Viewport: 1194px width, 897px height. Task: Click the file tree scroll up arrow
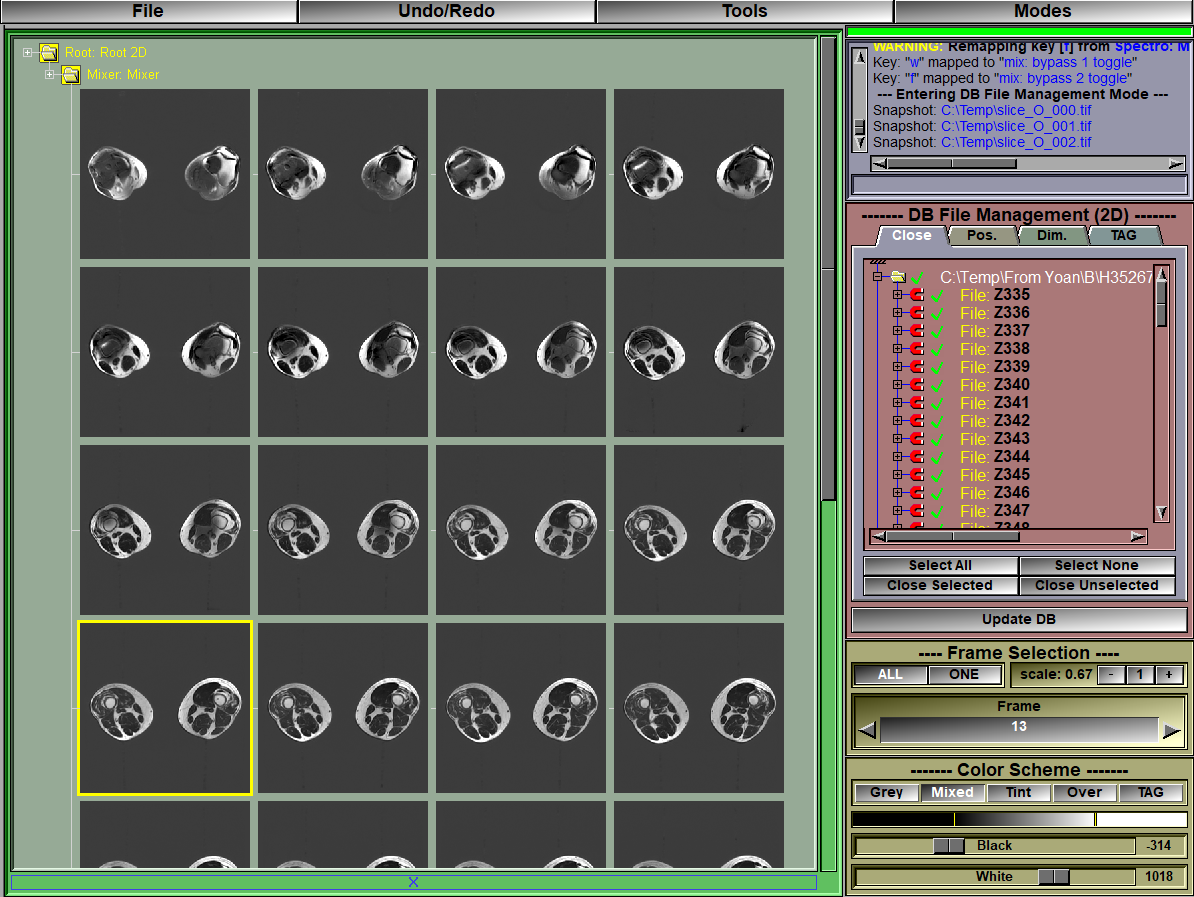click(x=1161, y=274)
